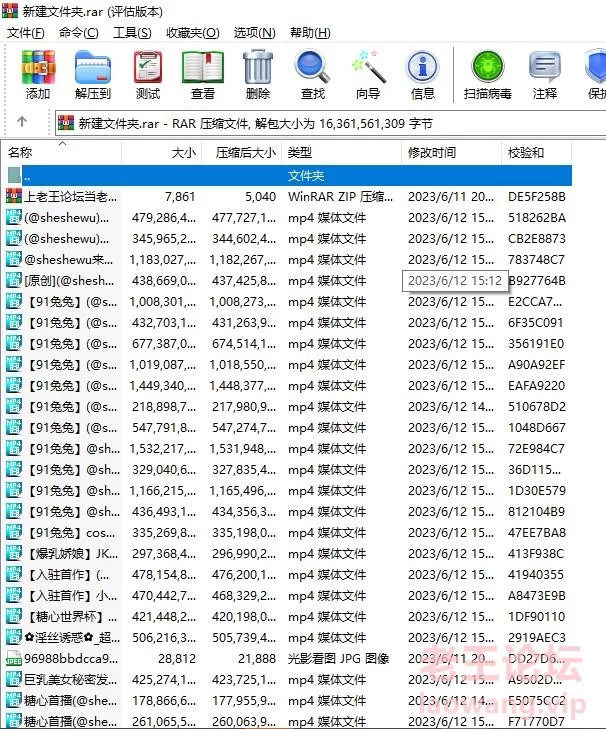Click the archive icon in the address bar
This screenshot has width=606, height=729.
click(66, 123)
